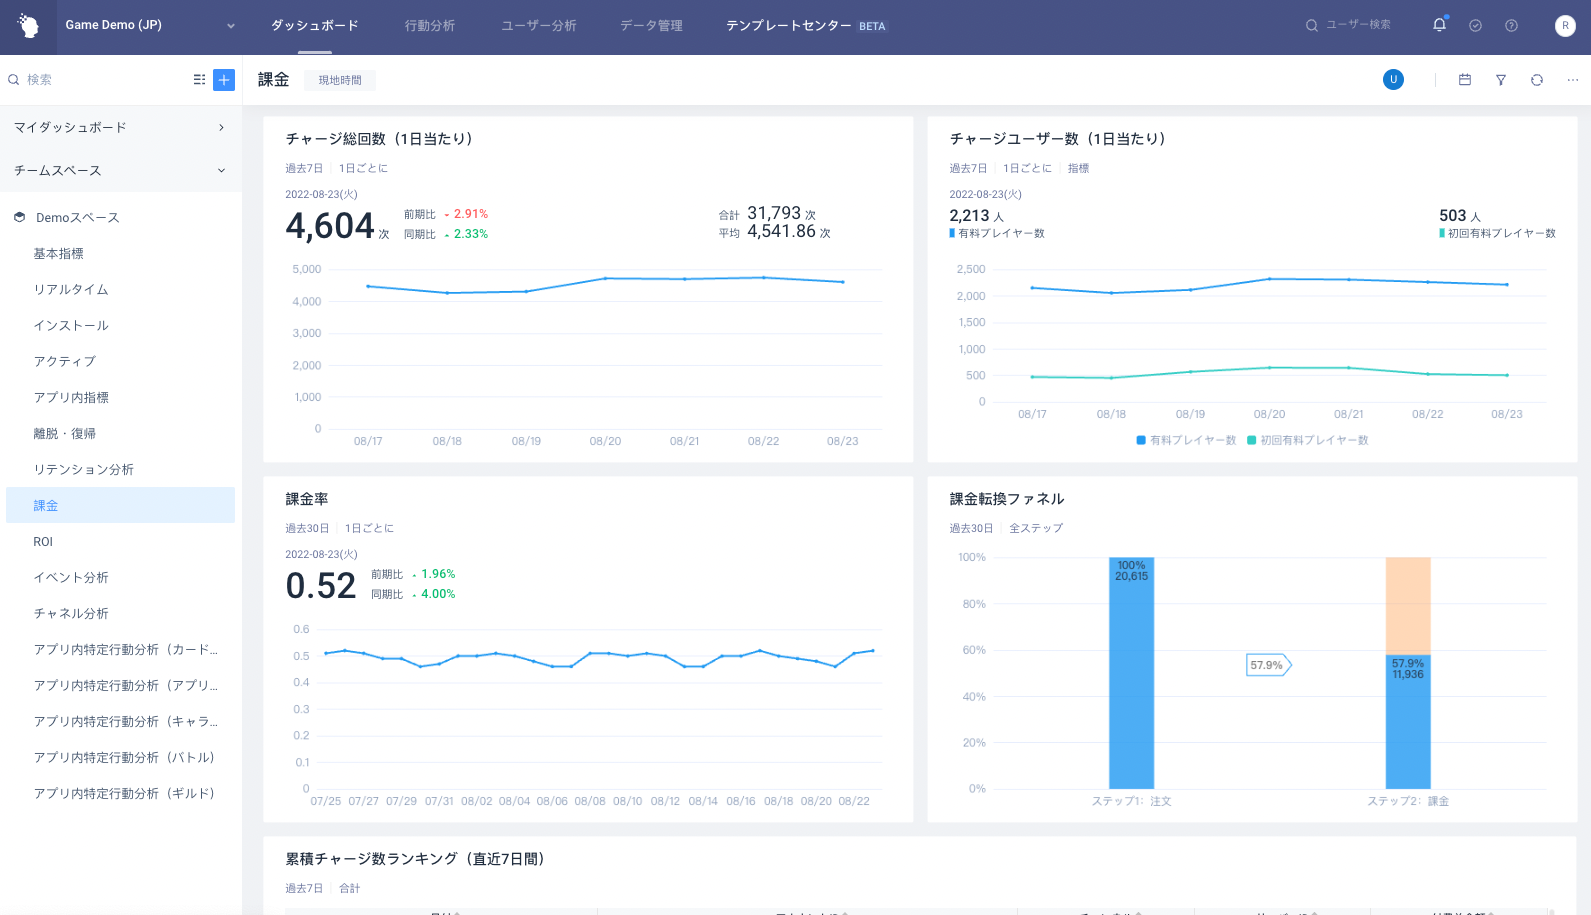Open イベント分析 dashboard
Image resolution: width=1591 pixels, height=915 pixels.
71,578
